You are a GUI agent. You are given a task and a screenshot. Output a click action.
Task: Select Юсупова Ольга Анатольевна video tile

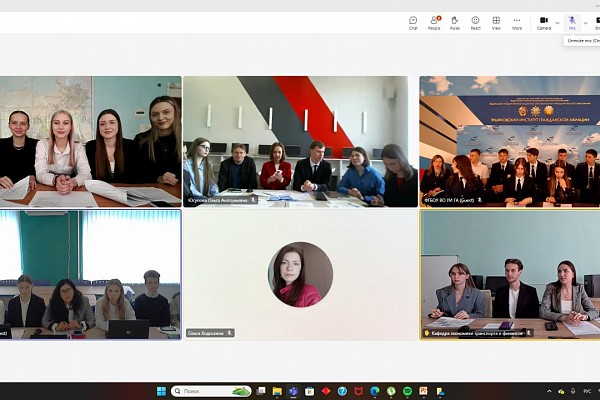point(300,142)
